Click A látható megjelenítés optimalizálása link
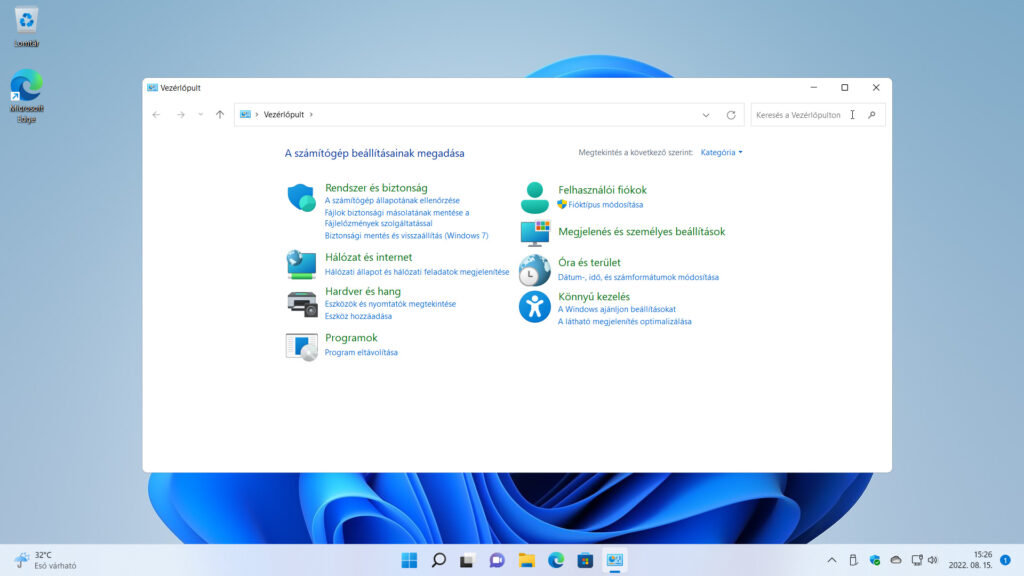The image size is (1024, 576). pyautogui.click(x=624, y=321)
